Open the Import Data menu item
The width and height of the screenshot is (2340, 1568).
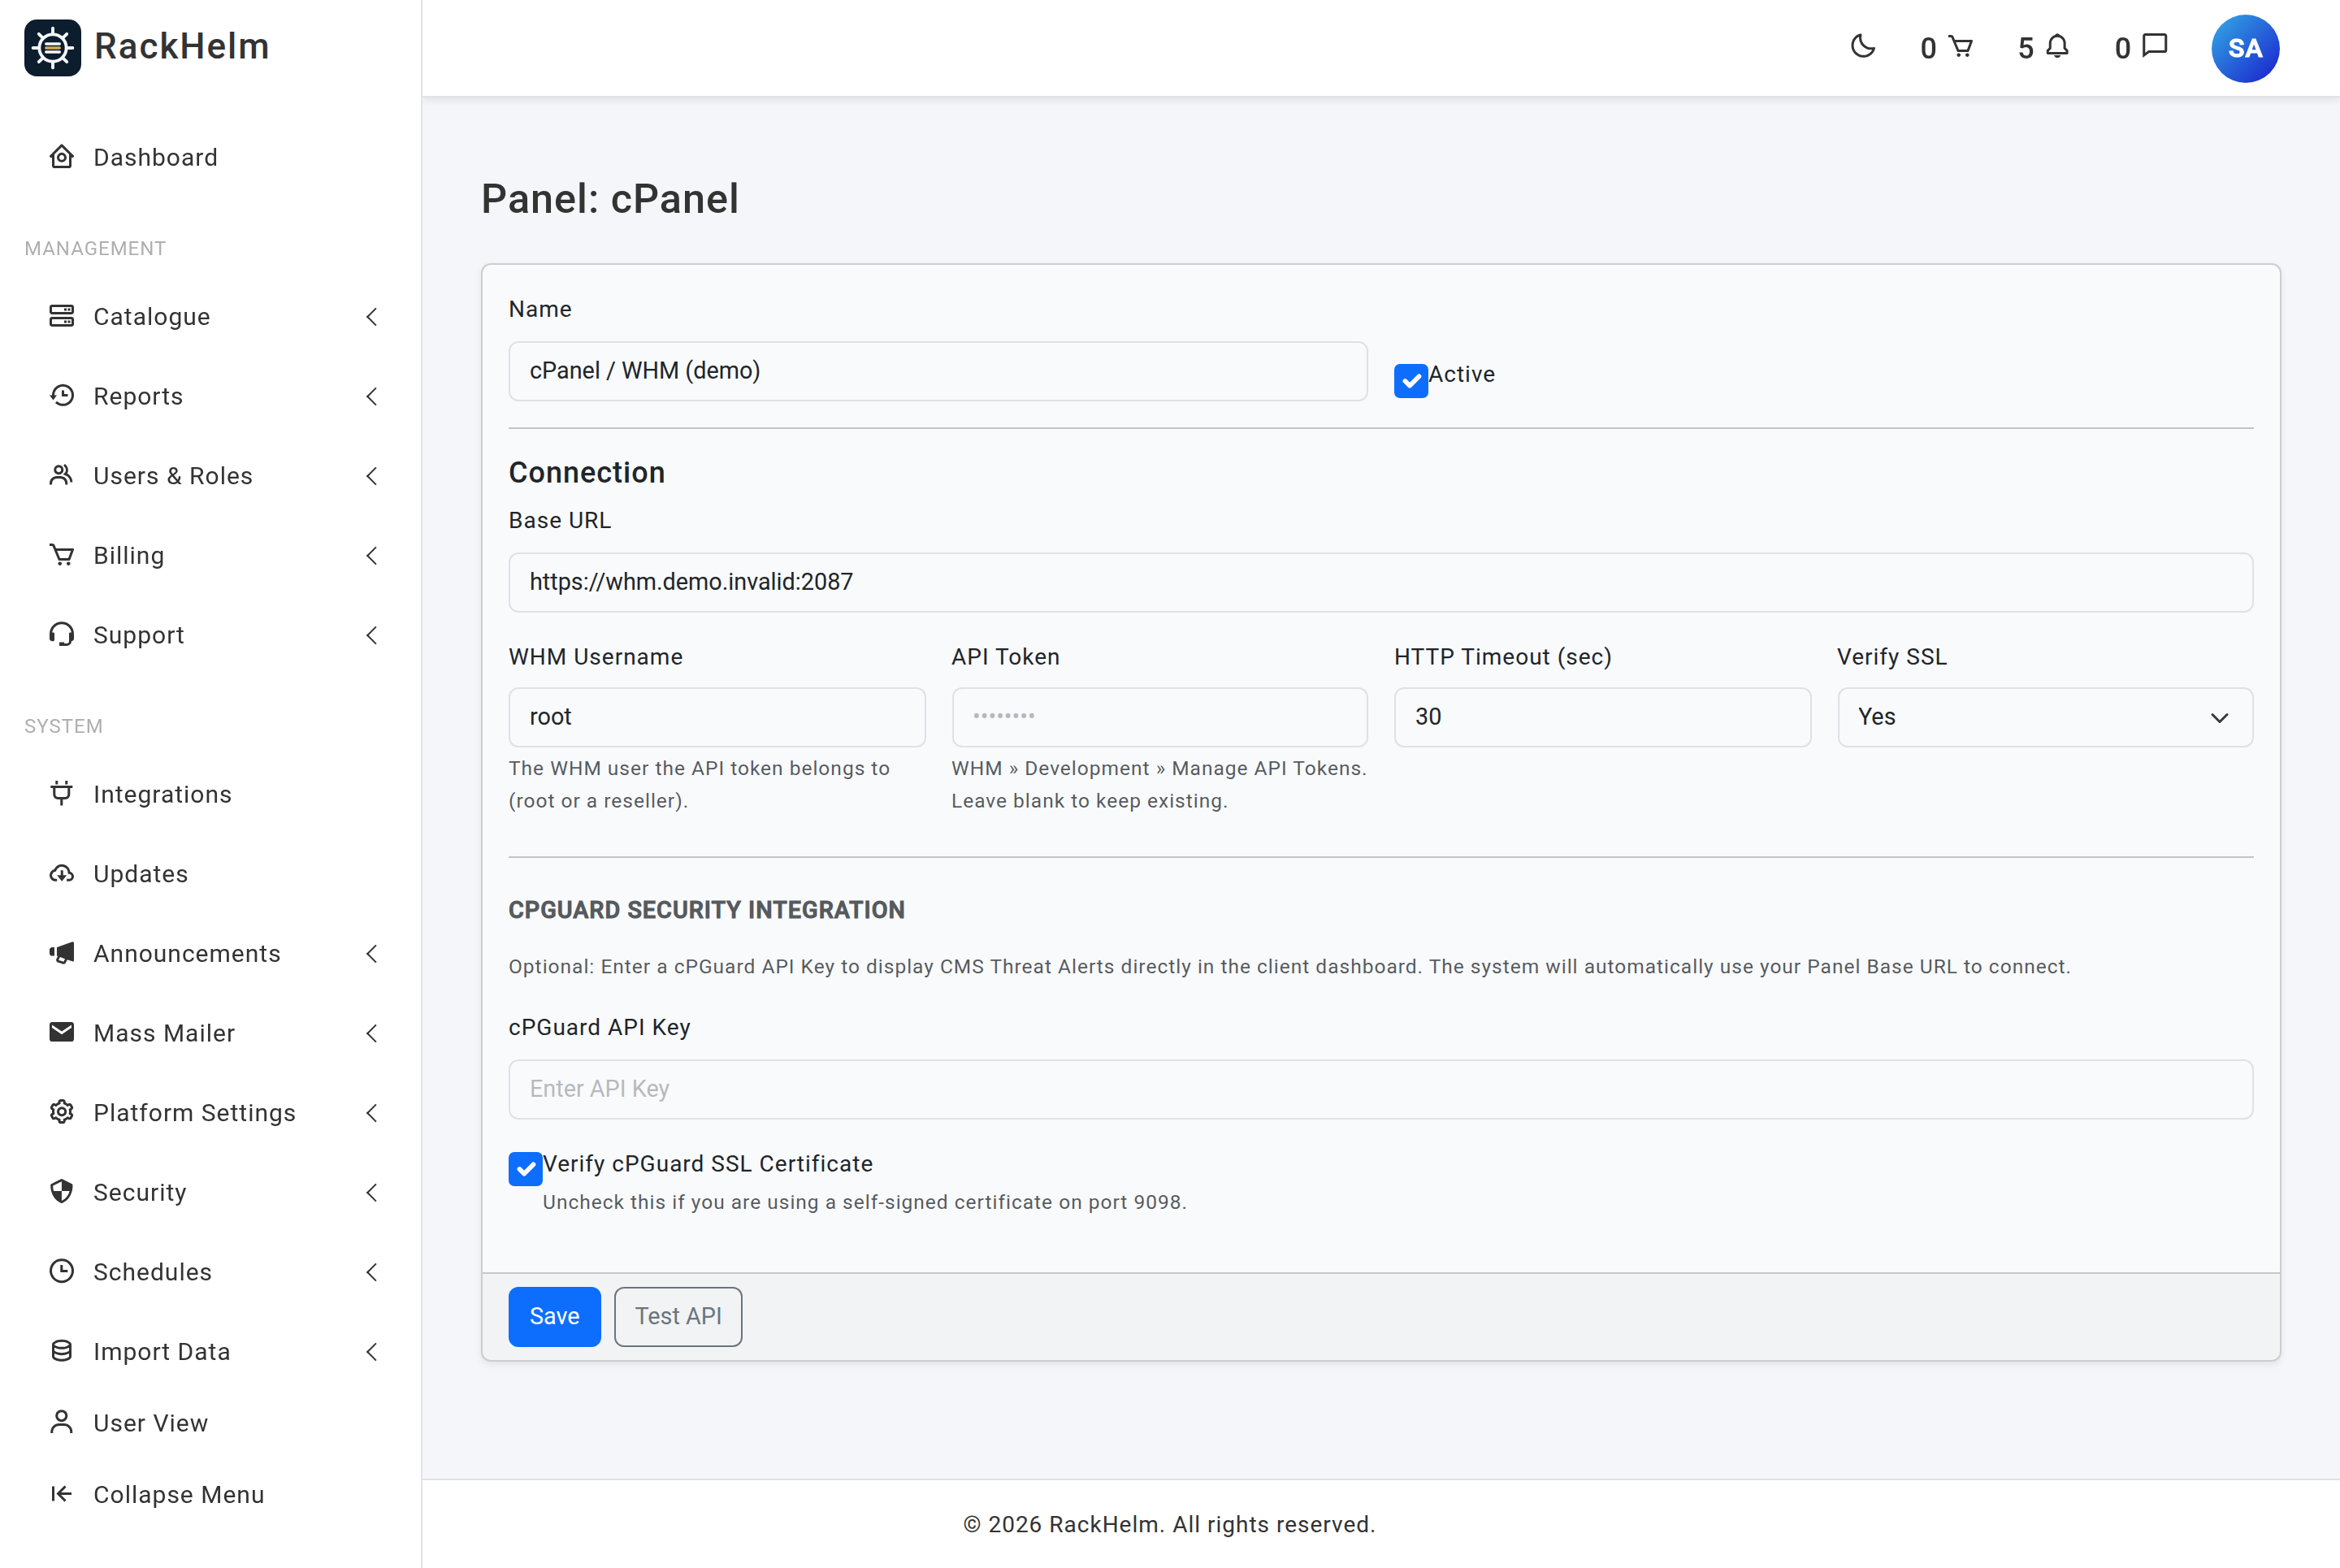[210, 1352]
